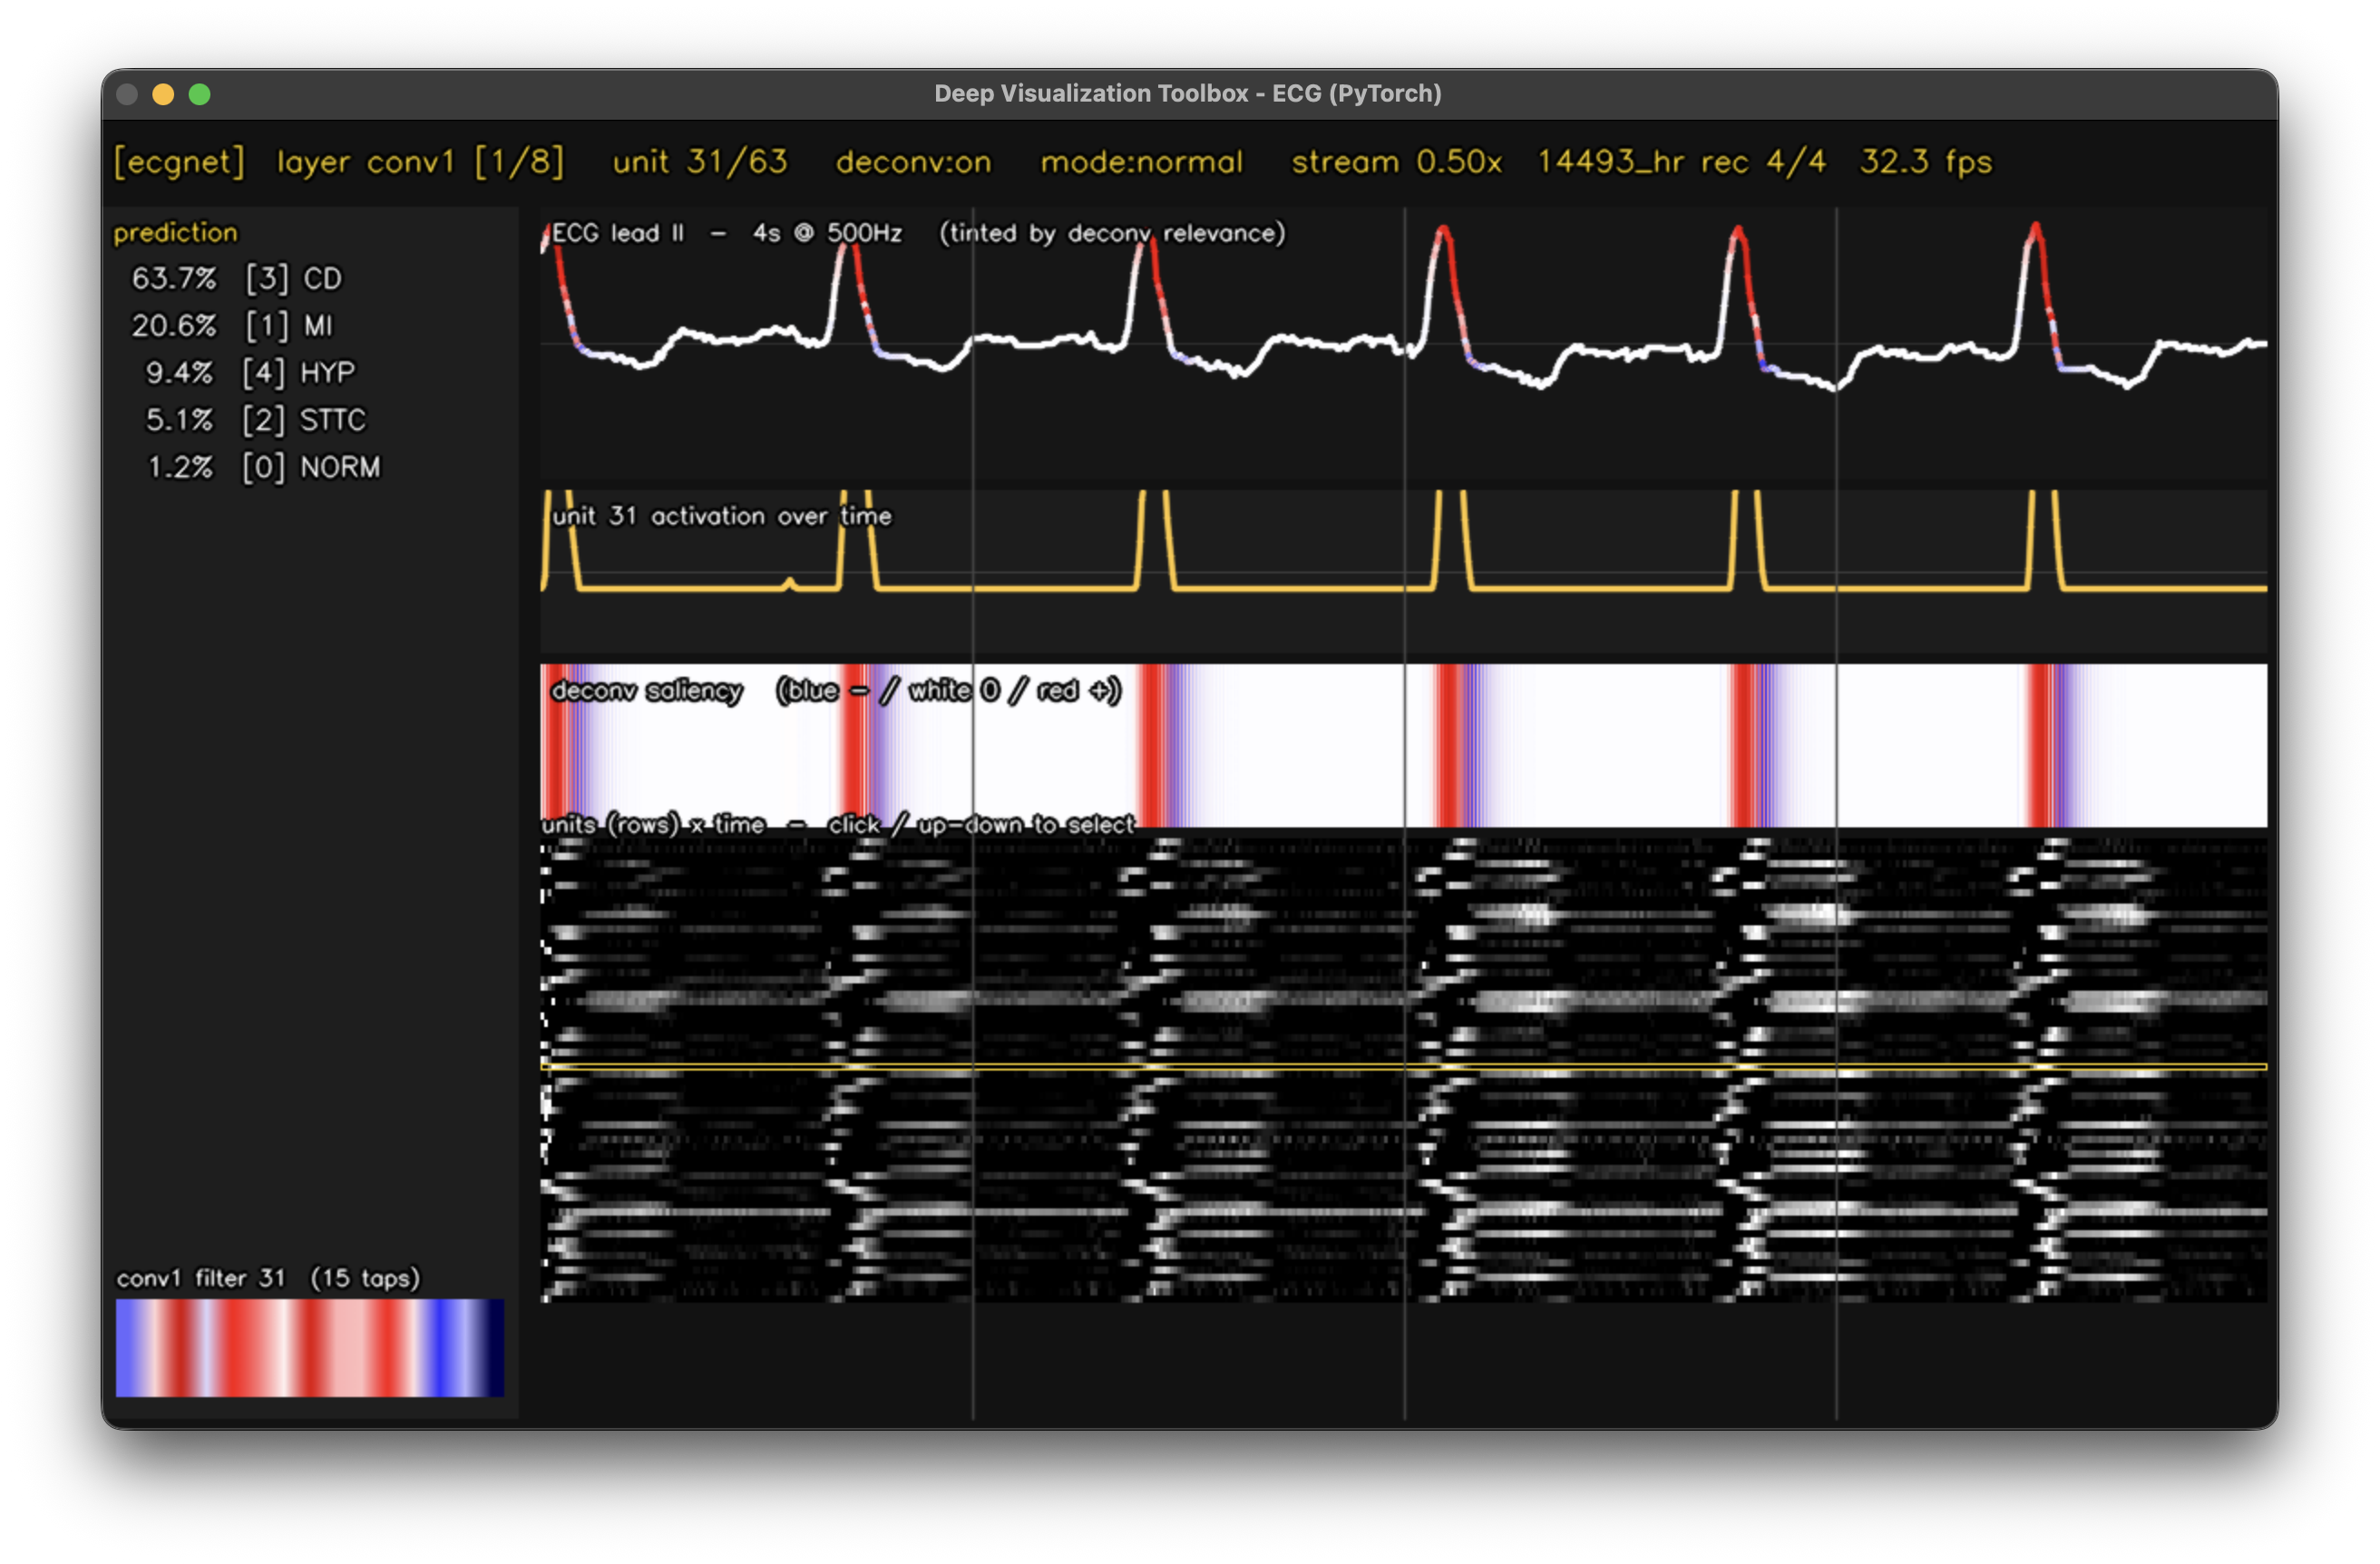This screenshot has height=1564, width=2380.
Task: Click the [ecgnet] model label
Action: (178, 162)
